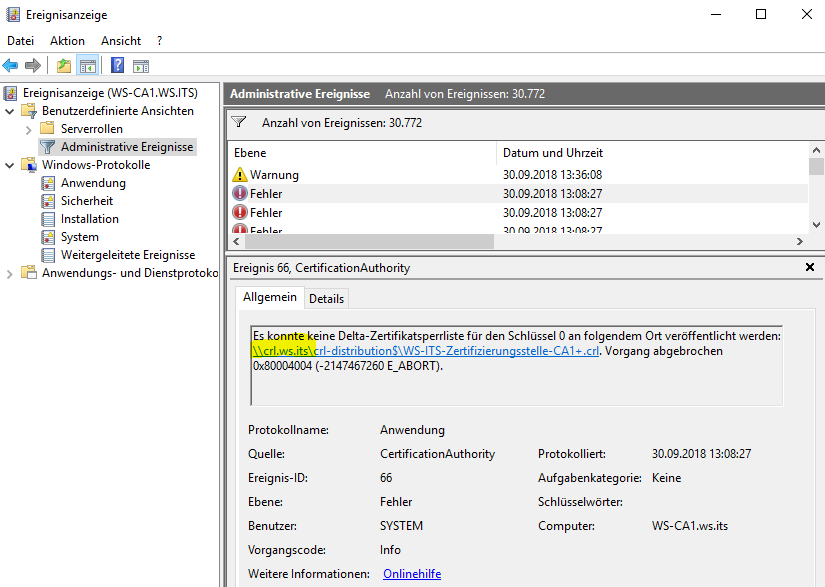Image resolution: width=825 pixels, height=587 pixels.
Task: Switch to the Allgemein tab
Action: 269,297
